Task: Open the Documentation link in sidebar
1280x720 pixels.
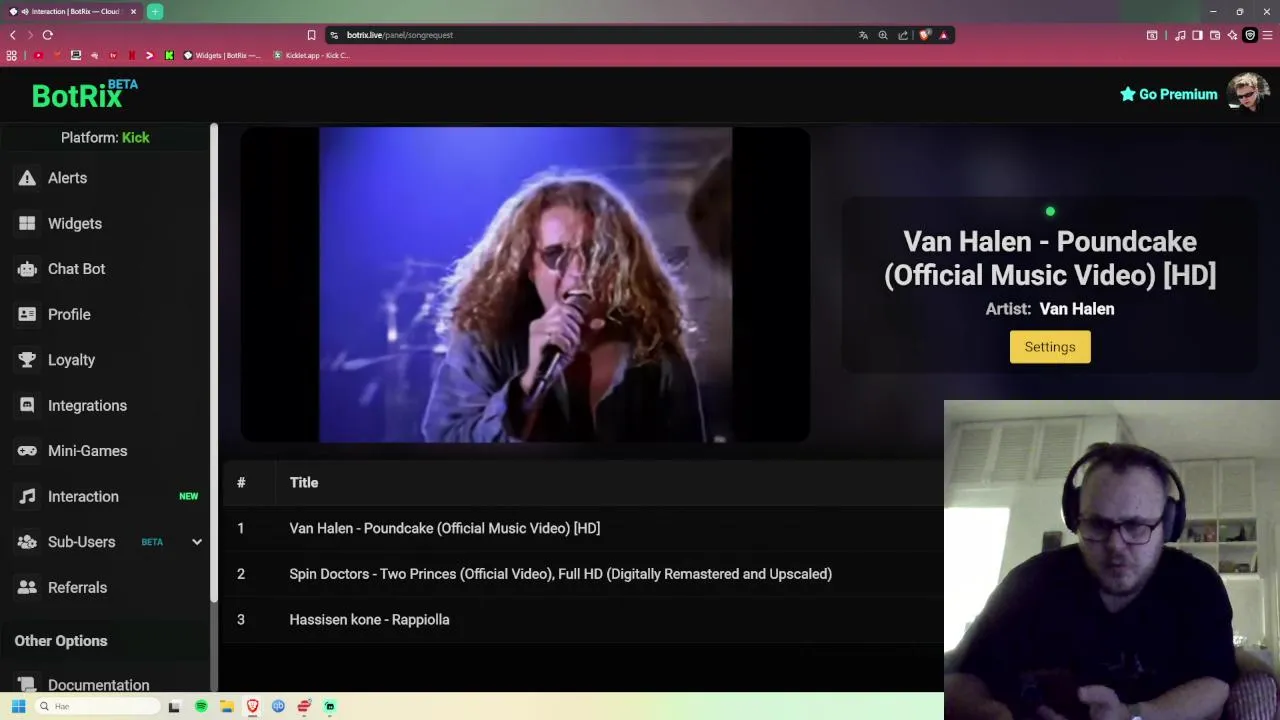Action: (98, 684)
